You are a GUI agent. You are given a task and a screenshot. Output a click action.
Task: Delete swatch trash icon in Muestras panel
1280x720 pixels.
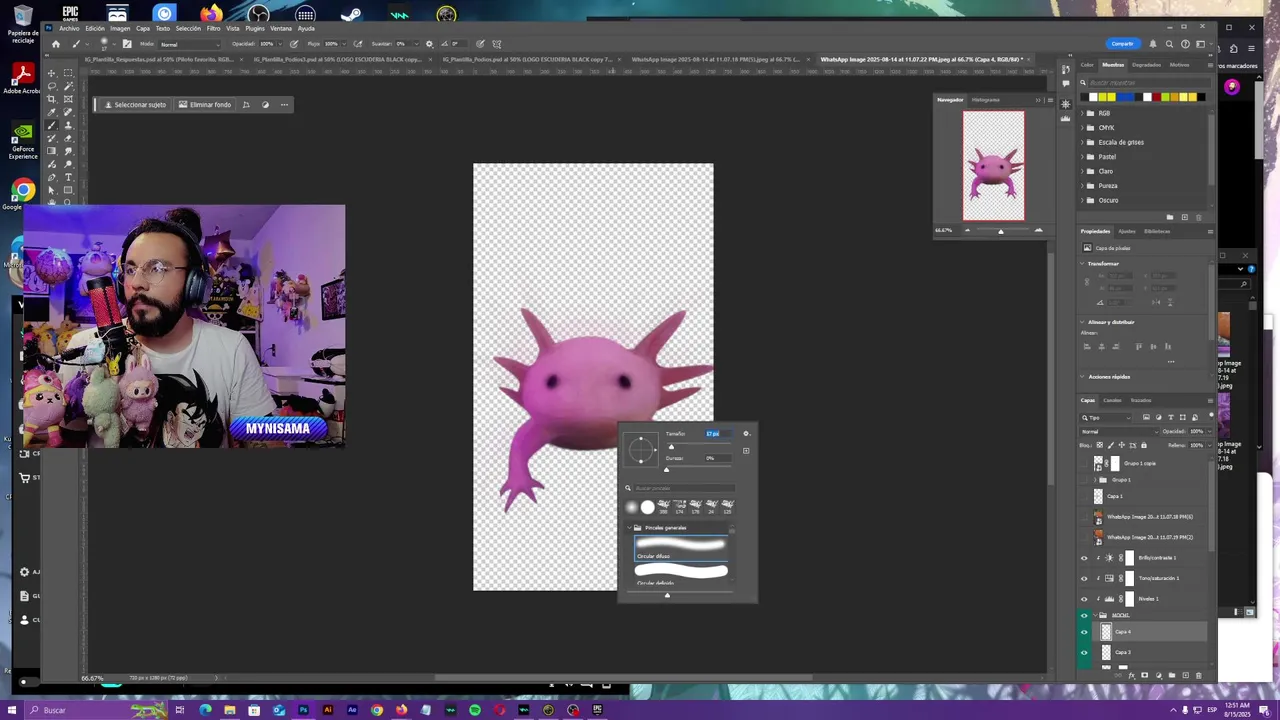(x=1198, y=217)
